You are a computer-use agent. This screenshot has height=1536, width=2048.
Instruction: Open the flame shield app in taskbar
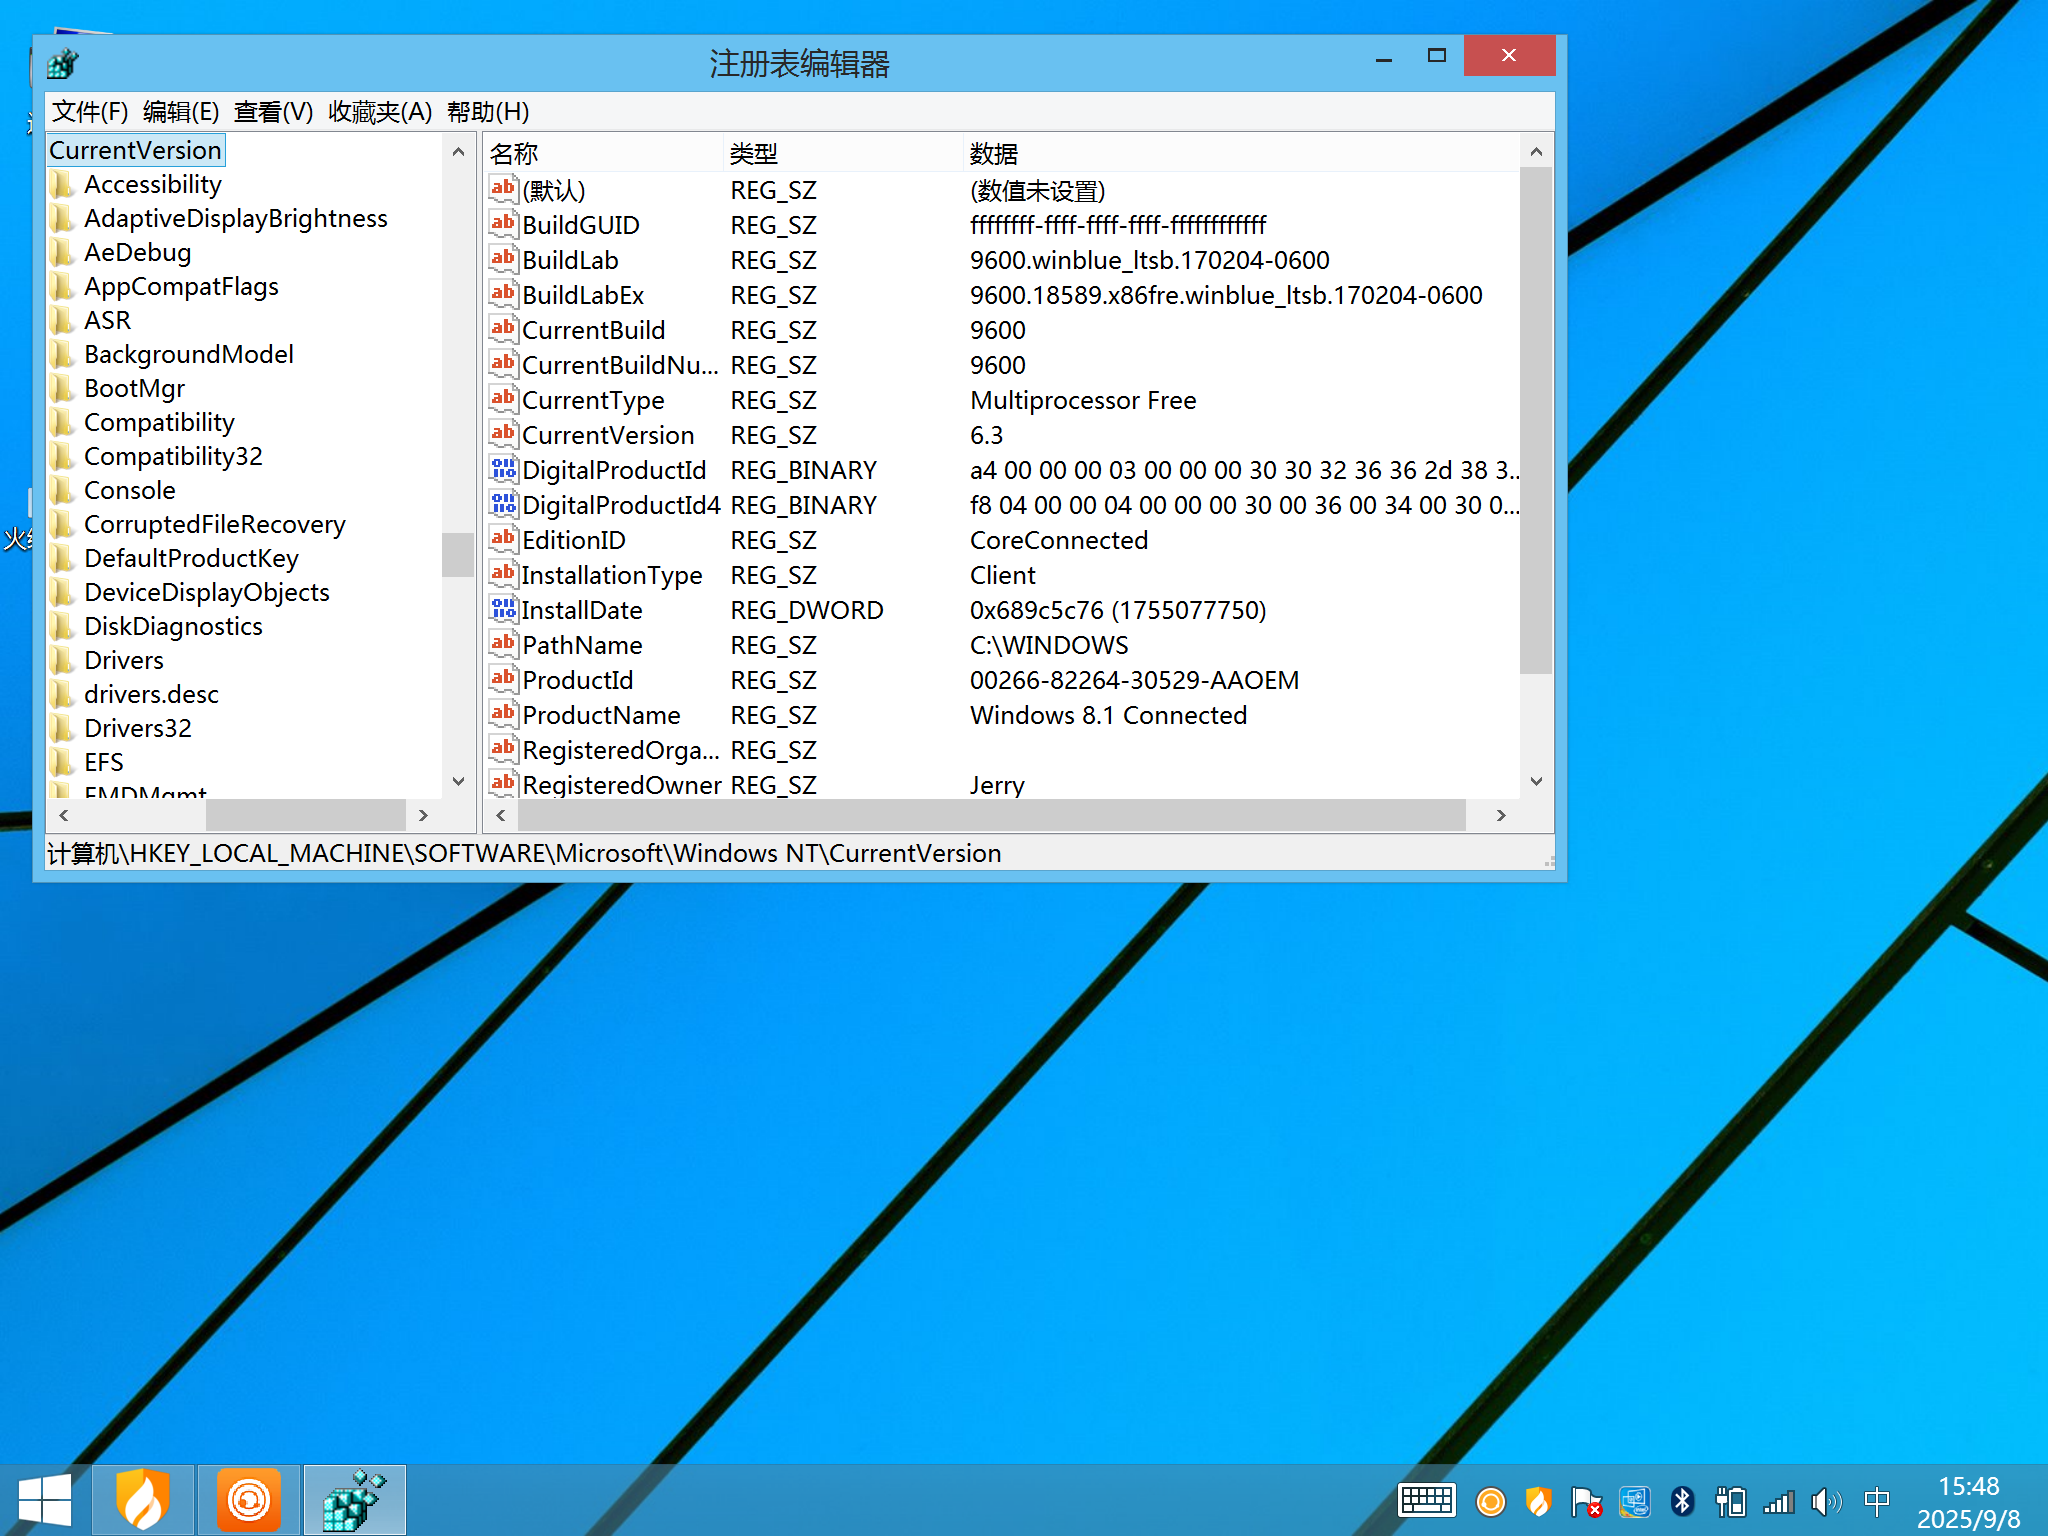pos(143,1500)
